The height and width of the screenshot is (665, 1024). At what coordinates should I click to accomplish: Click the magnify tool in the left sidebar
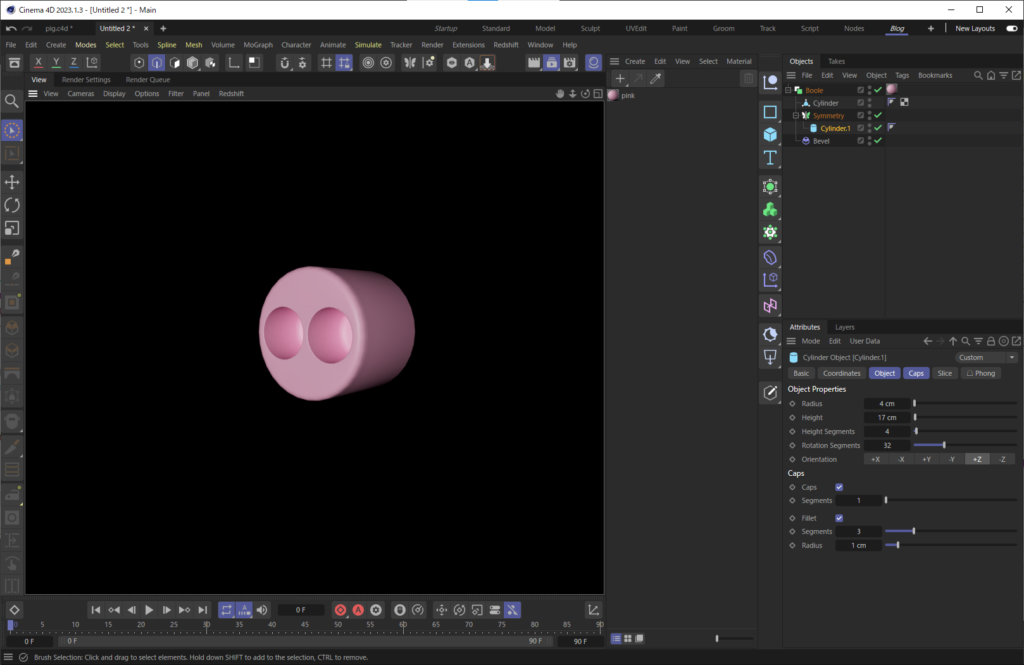13,100
